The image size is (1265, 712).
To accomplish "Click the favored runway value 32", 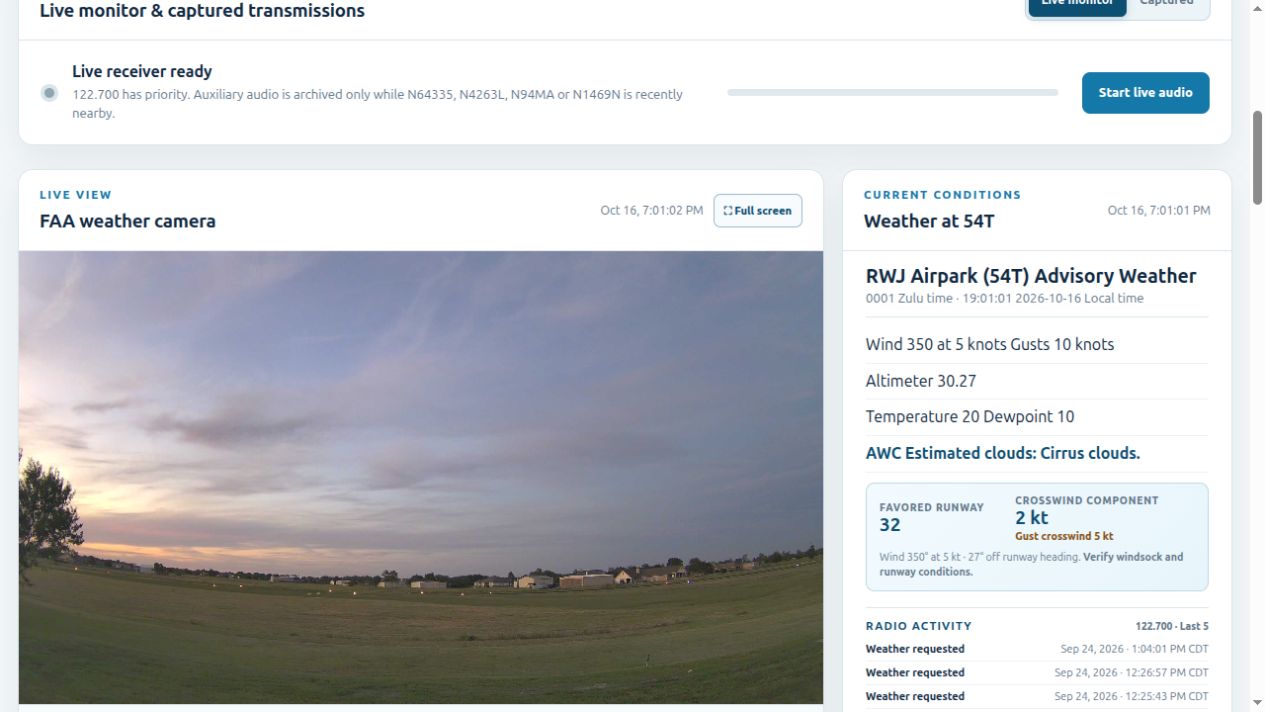I will click(890, 525).
